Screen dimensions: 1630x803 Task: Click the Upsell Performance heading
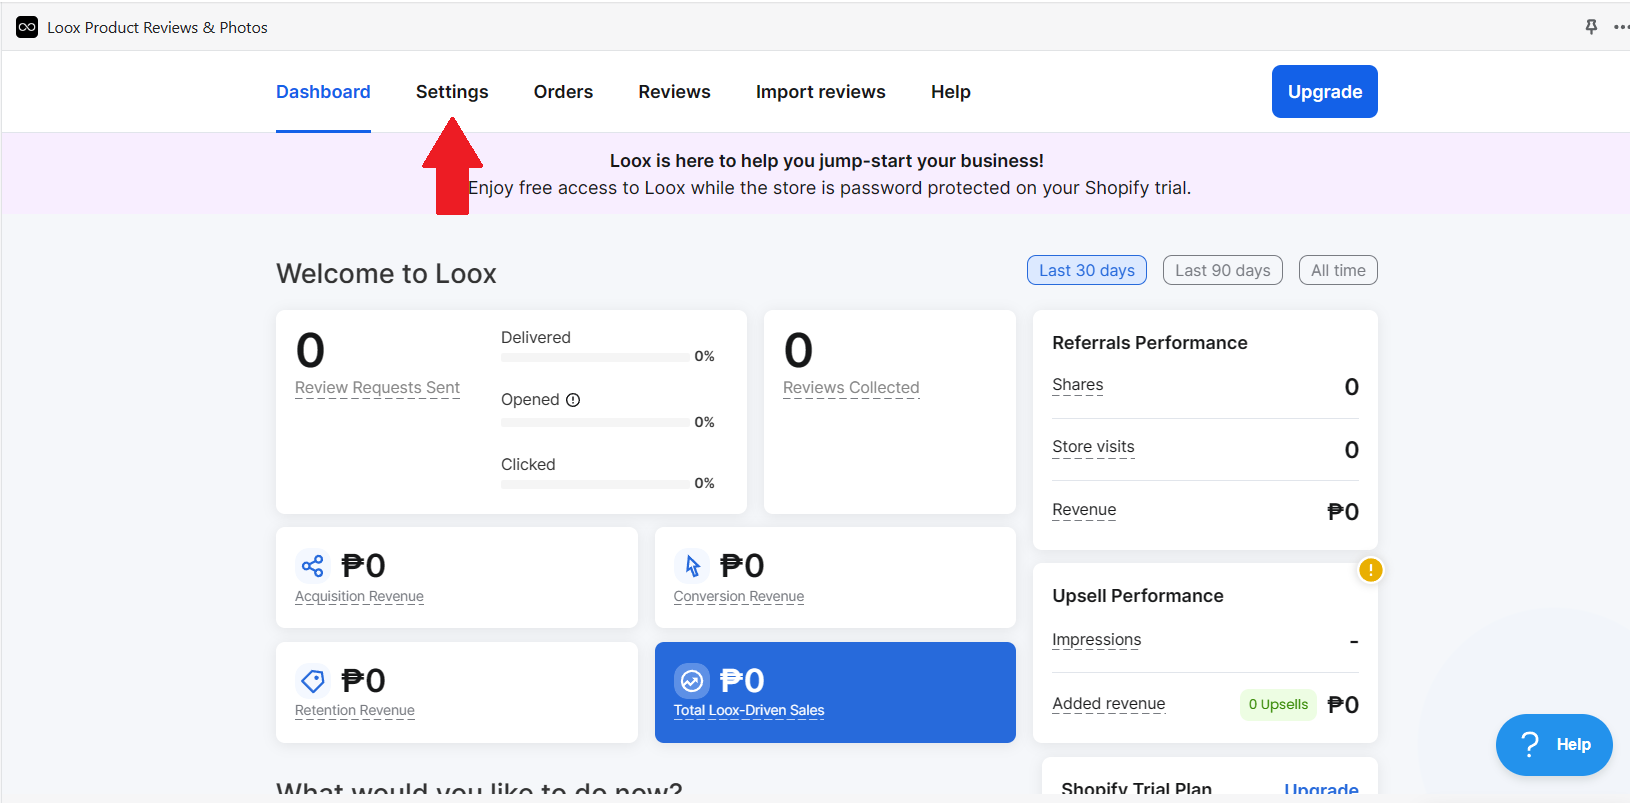tap(1138, 596)
